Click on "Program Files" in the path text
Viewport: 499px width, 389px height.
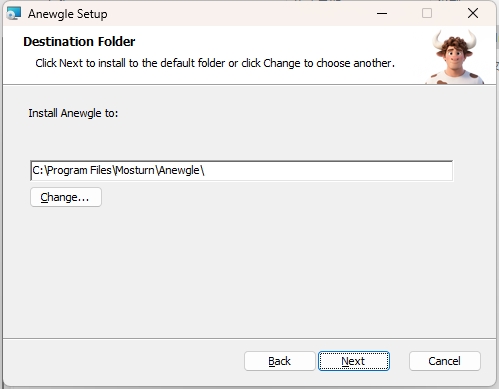79,171
